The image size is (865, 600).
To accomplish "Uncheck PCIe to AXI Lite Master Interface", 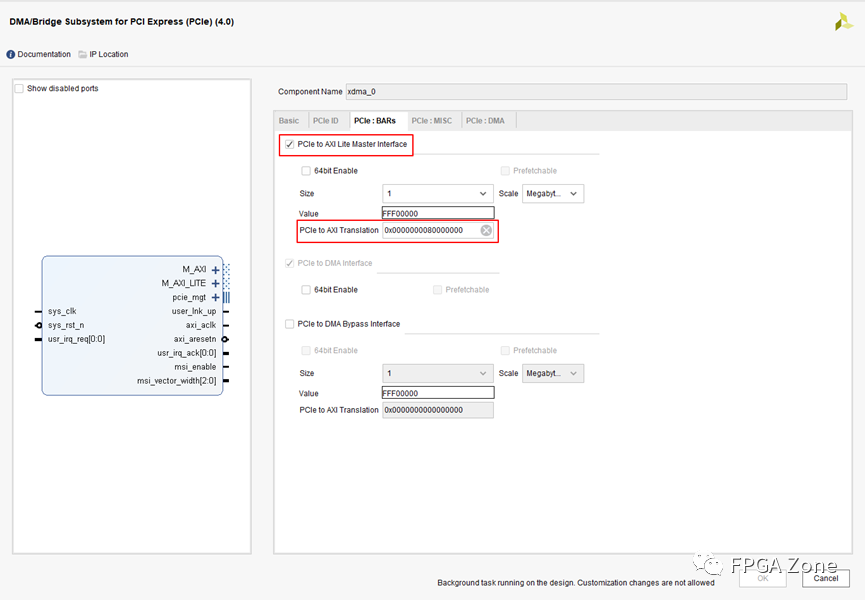I will [290, 144].
